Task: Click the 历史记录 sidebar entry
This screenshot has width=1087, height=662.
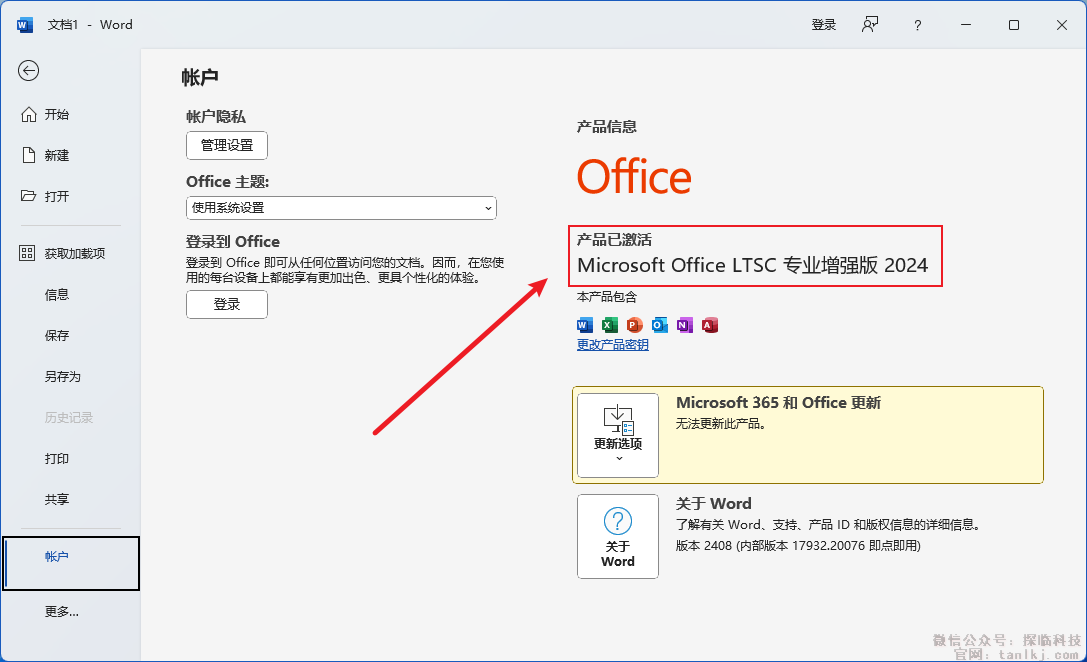Action: click(69, 417)
